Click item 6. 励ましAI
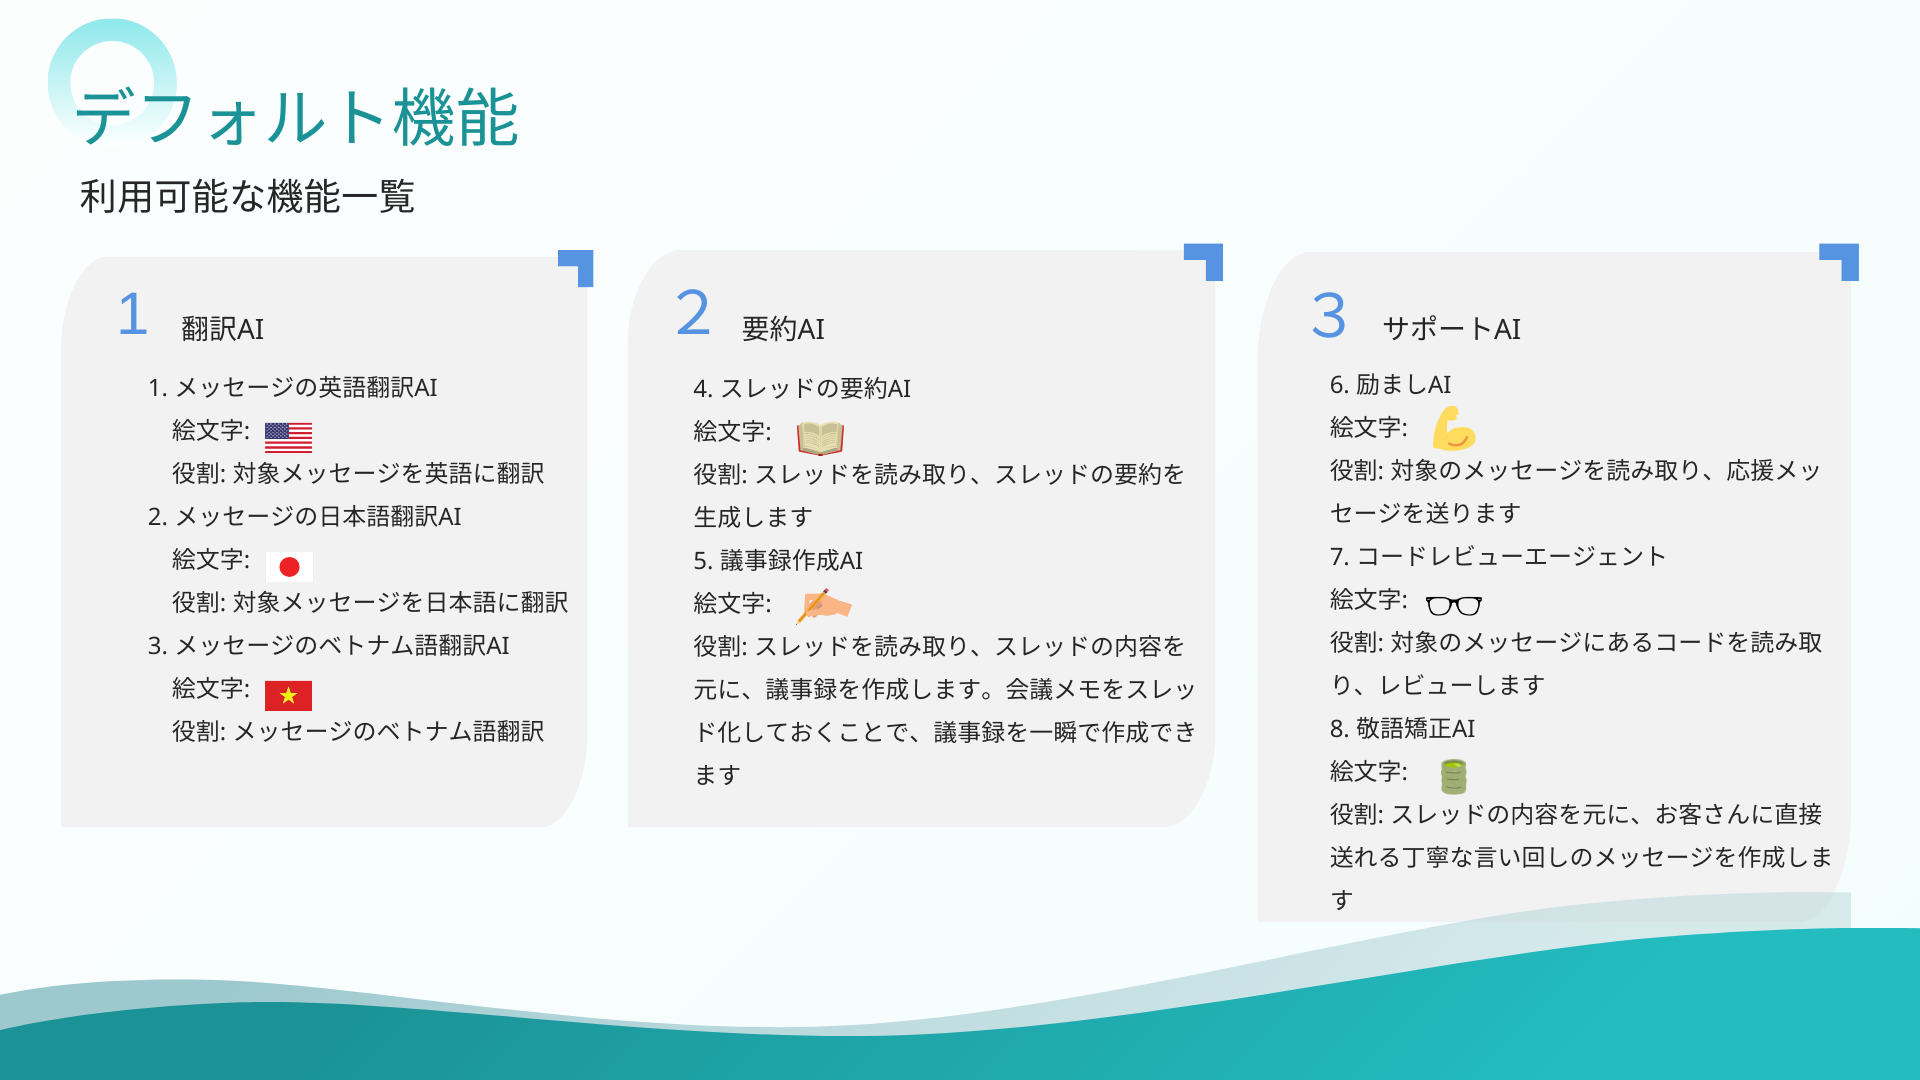This screenshot has height=1080, width=1920. point(1390,384)
